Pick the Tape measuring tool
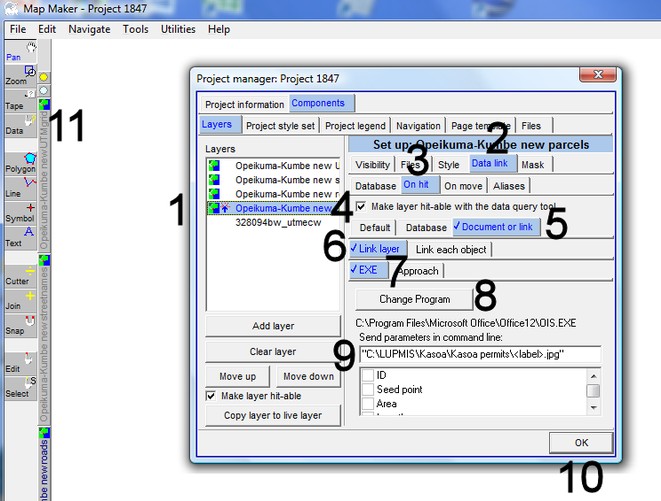 [15, 100]
